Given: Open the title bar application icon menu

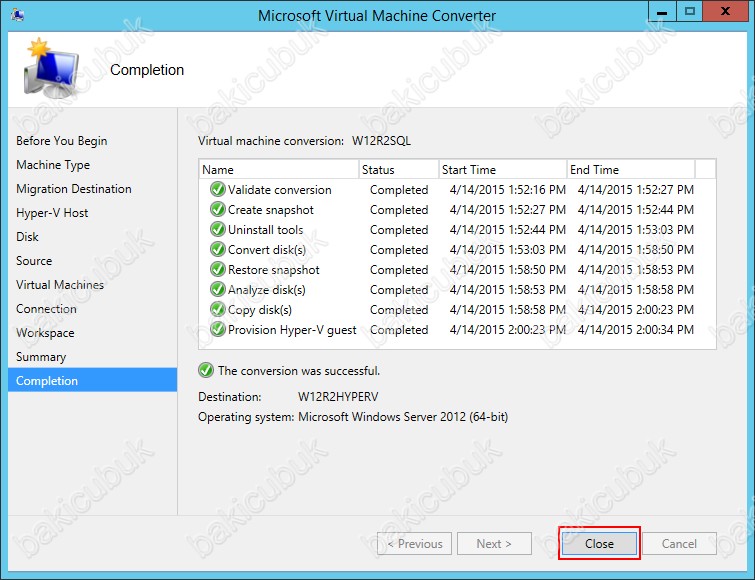Looking at the screenshot, I should [x=17, y=15].
